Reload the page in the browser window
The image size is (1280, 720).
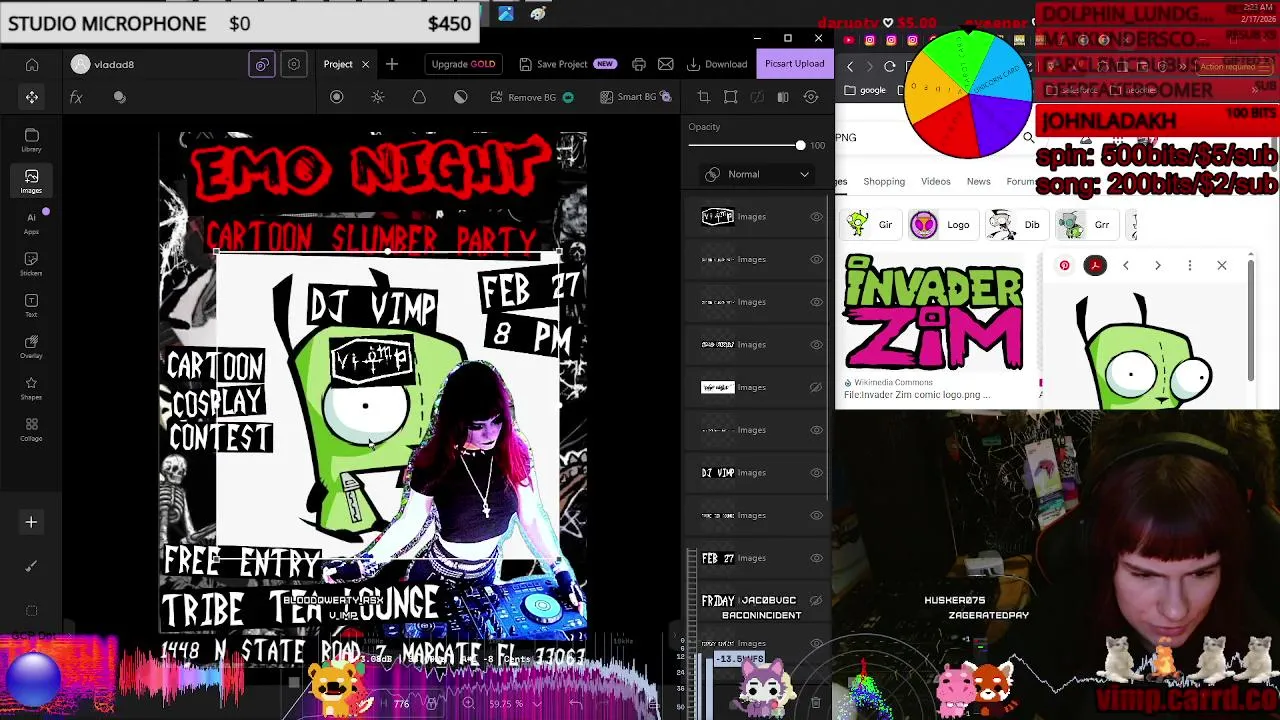coord(890,66)
